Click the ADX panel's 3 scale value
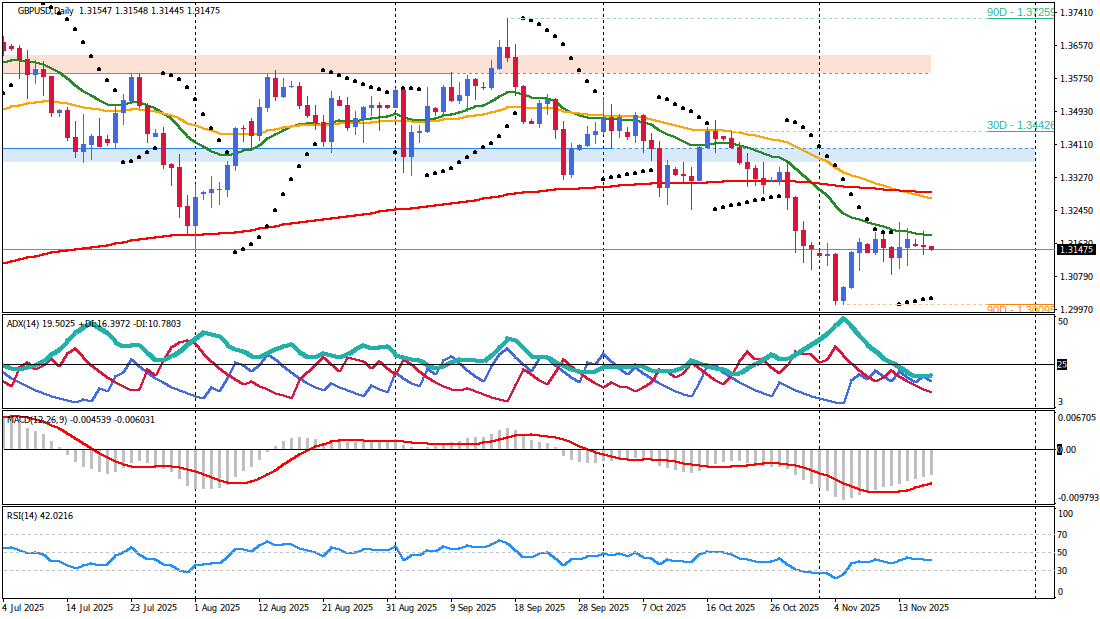This screenshot has height=619, width=1100. [x=1061, y=401]
